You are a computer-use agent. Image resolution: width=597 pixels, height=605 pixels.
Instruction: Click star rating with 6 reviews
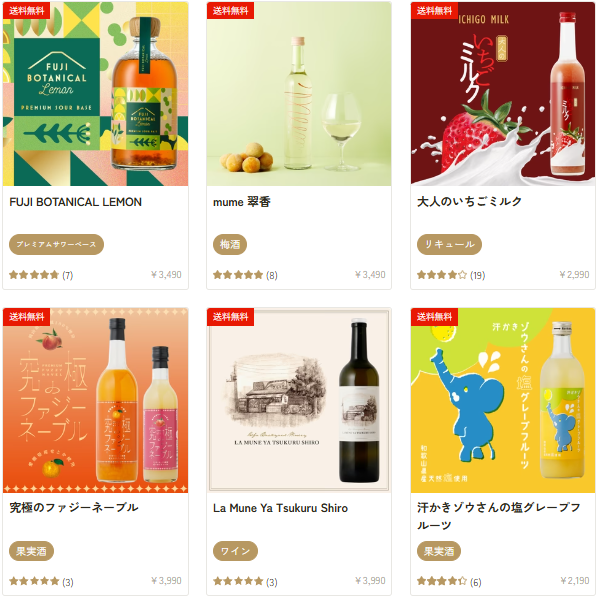[449, 581]
